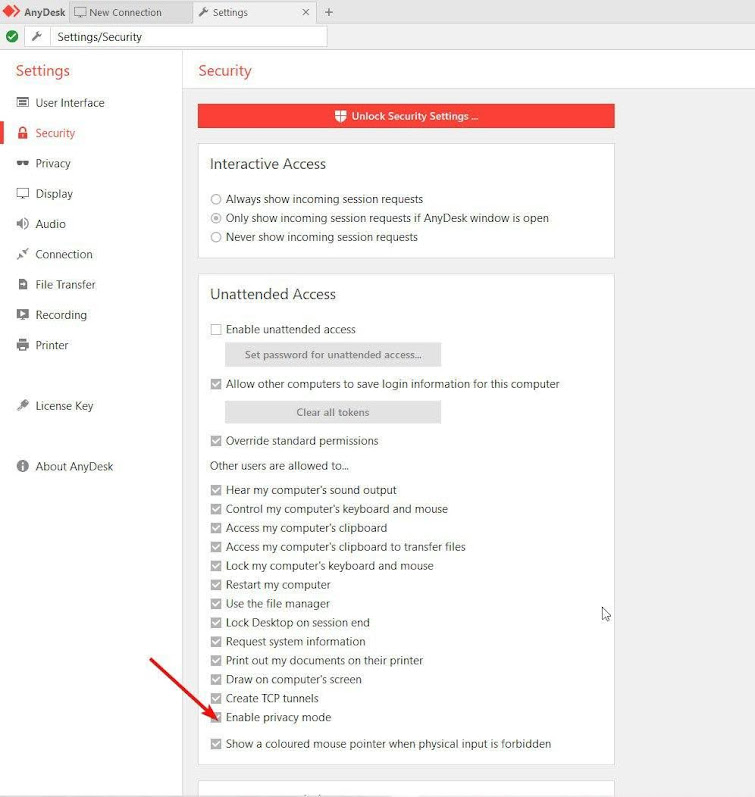
Task: Toggle Allow other computers to save login information
Action: pos(216,384)
